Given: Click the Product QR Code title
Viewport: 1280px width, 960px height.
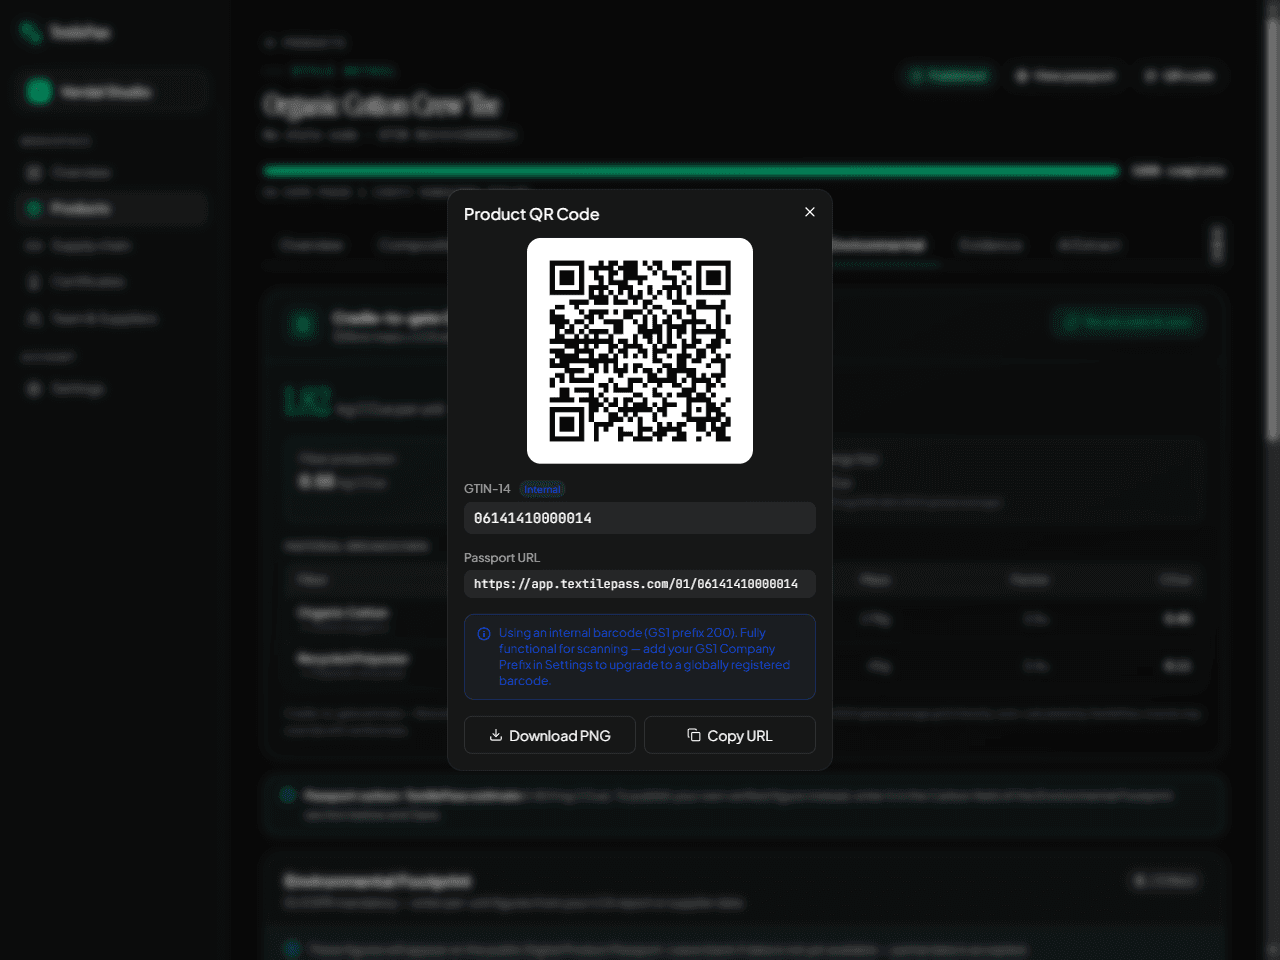Looking at the screenshot, I should (x=532, y=214).
